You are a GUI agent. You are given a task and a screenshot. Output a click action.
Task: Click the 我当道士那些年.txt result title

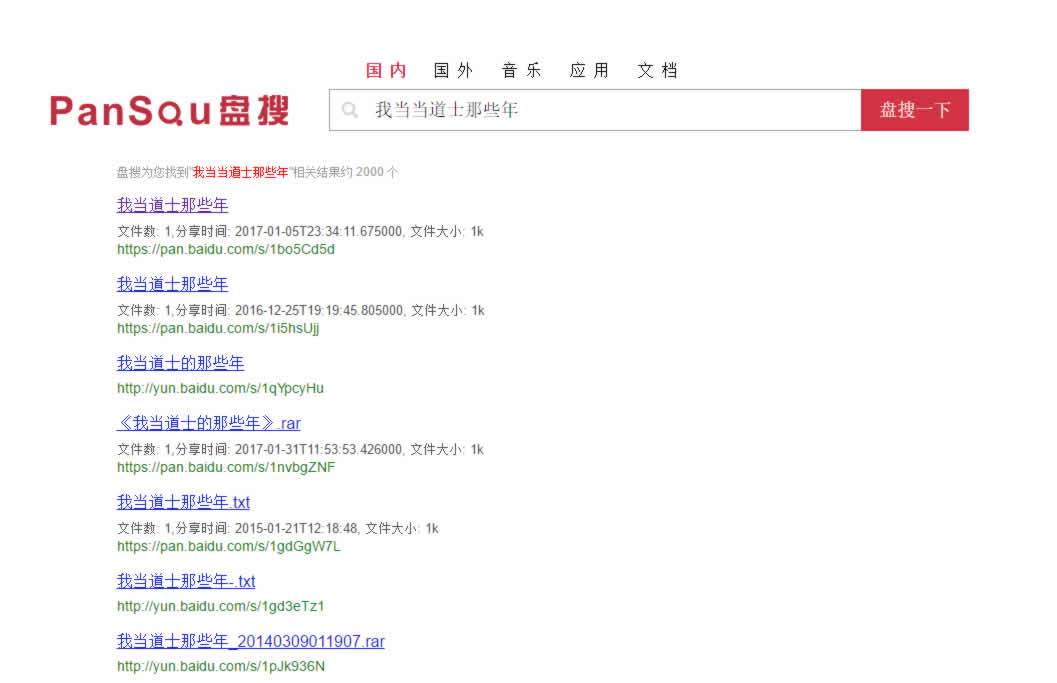pyautogui.click(x=183, y=502)
